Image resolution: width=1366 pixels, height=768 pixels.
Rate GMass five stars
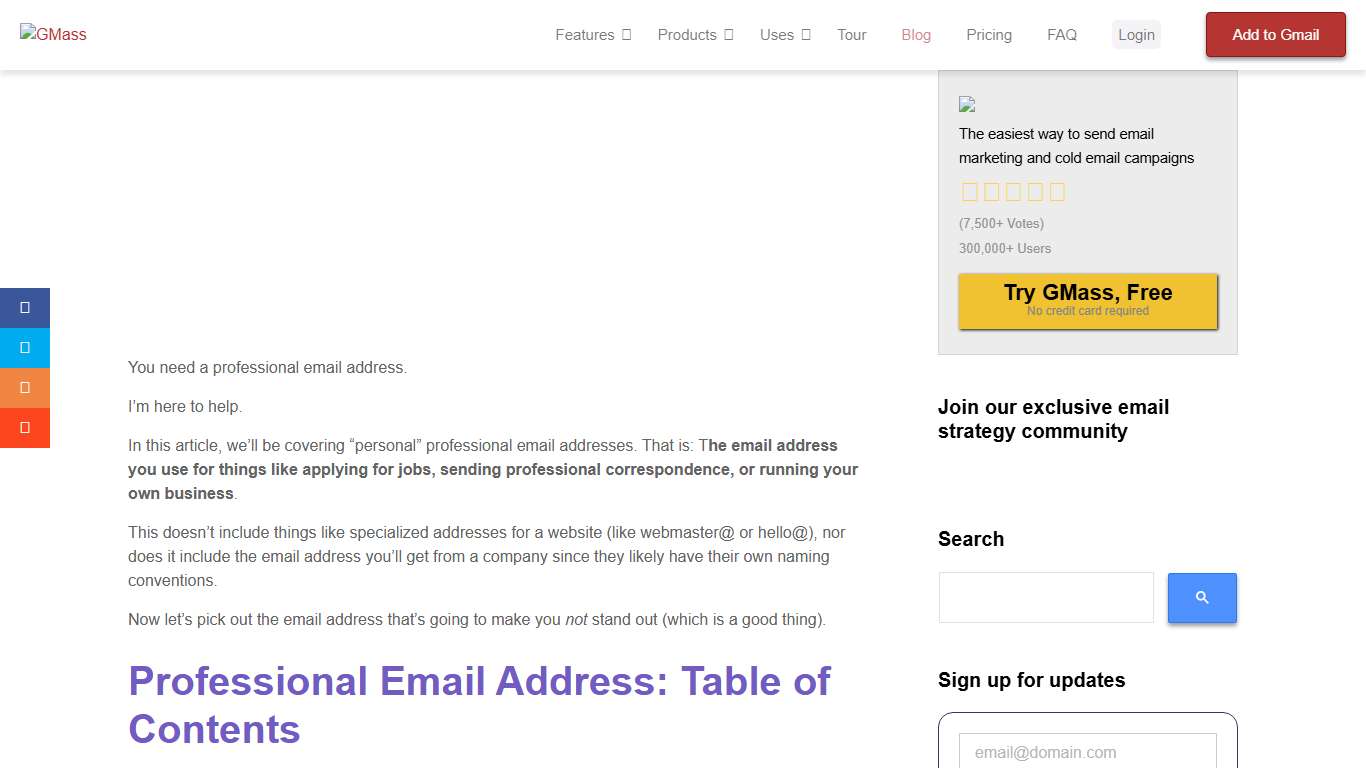[1057, 191]
